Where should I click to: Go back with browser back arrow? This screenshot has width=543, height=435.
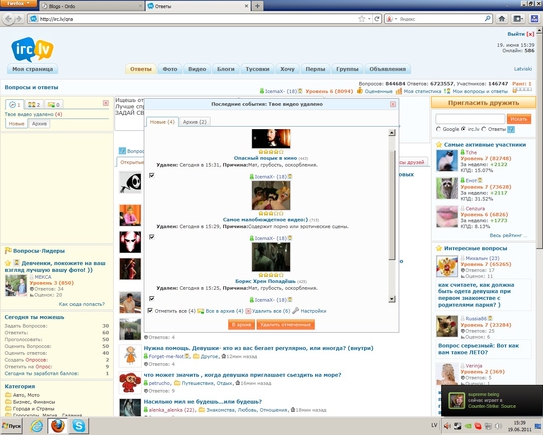(8, 19)
